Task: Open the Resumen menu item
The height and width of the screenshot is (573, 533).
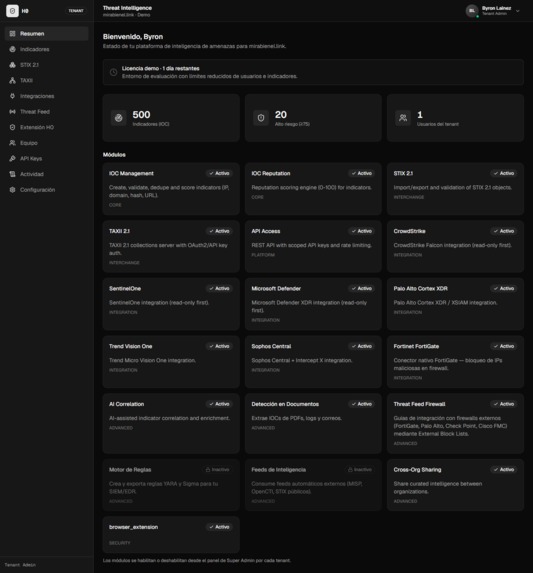Action: point(47,34)
